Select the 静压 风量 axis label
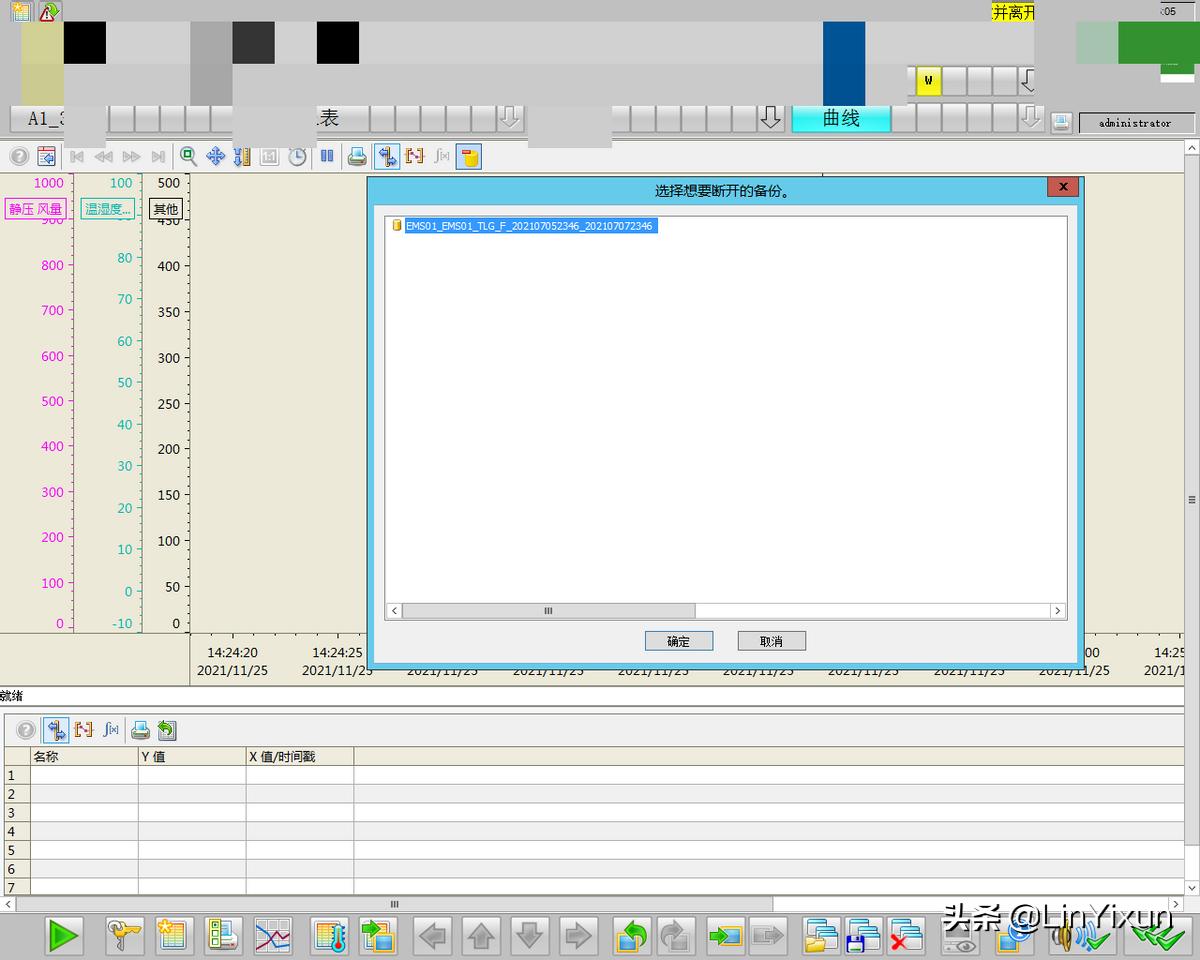The height and width of the screenshot is (960, 1200). coord(35,209)
